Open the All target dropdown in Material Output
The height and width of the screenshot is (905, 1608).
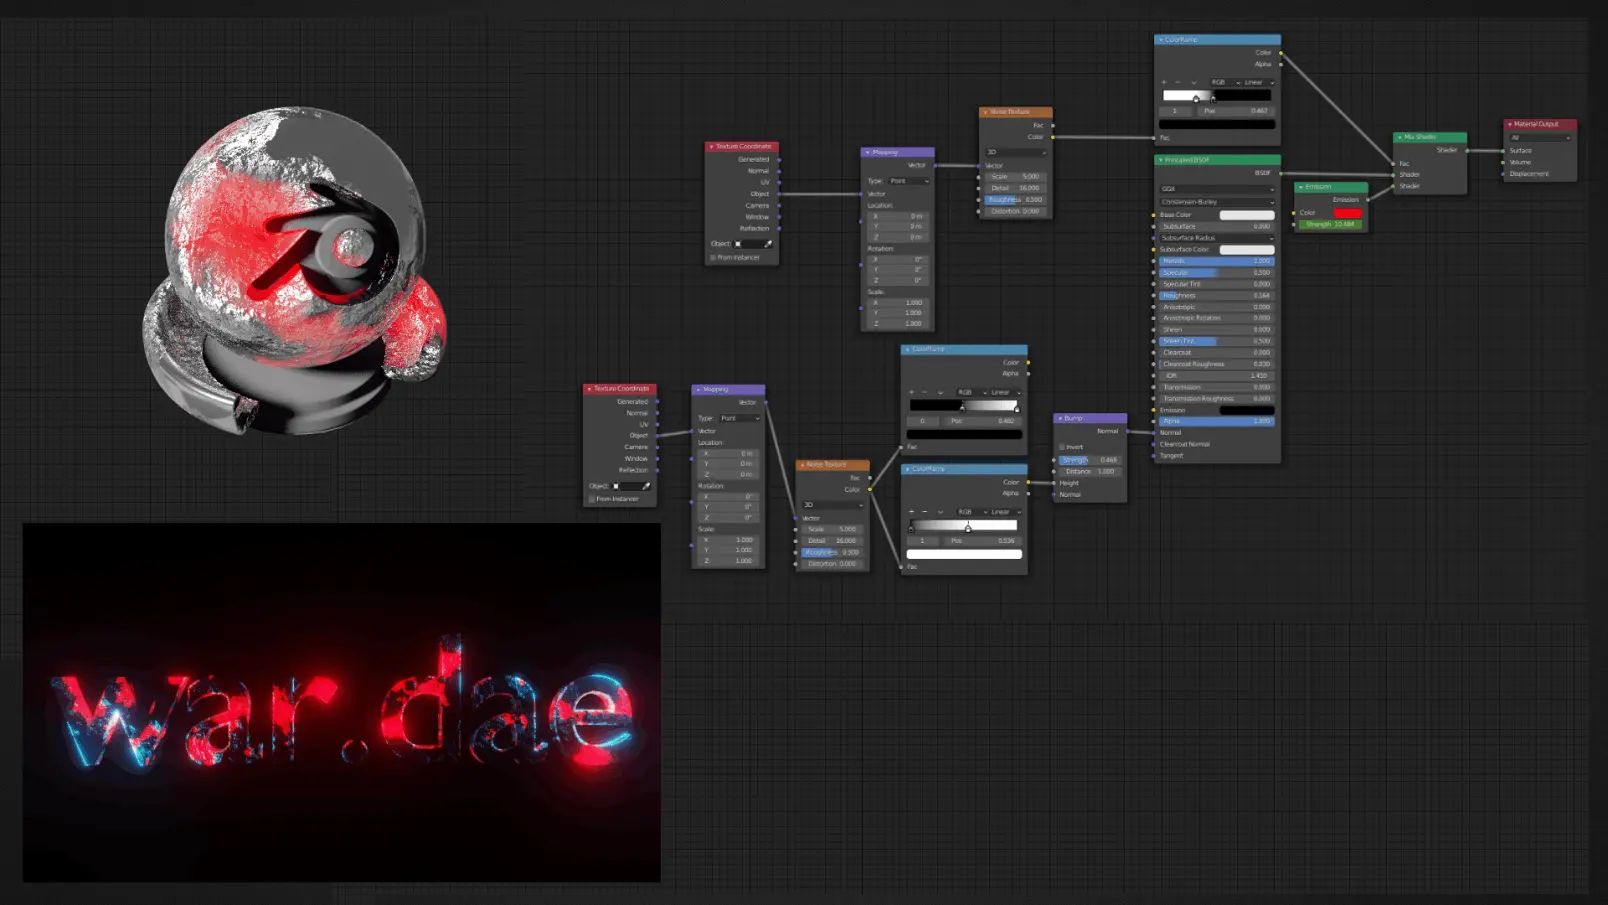1540,138
